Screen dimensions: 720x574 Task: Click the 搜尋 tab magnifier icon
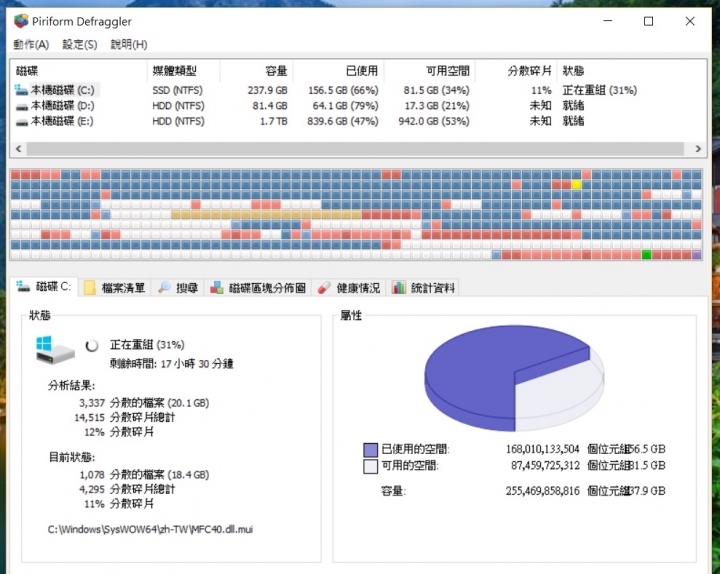pos(163,288)
